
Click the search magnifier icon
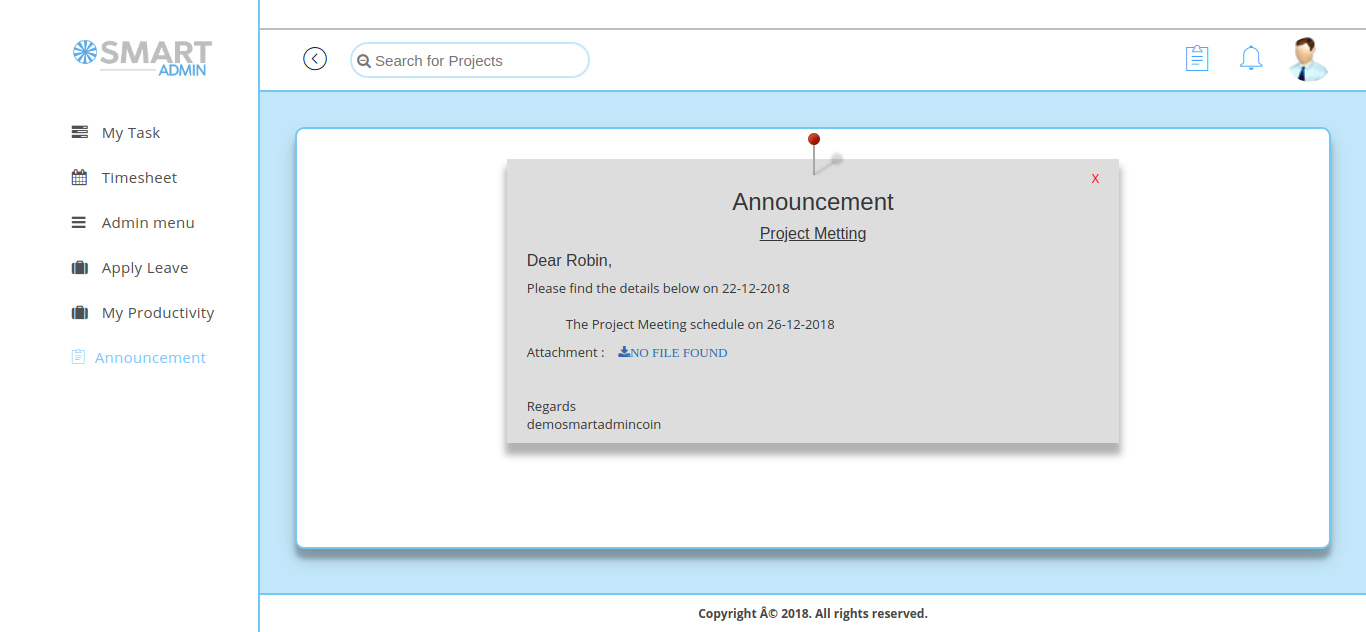pos(364,61)
